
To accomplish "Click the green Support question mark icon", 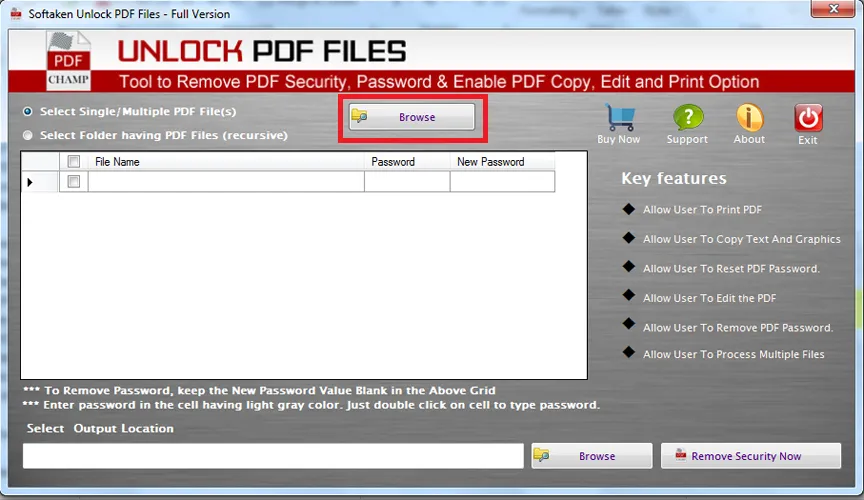I will coord(688,117).
